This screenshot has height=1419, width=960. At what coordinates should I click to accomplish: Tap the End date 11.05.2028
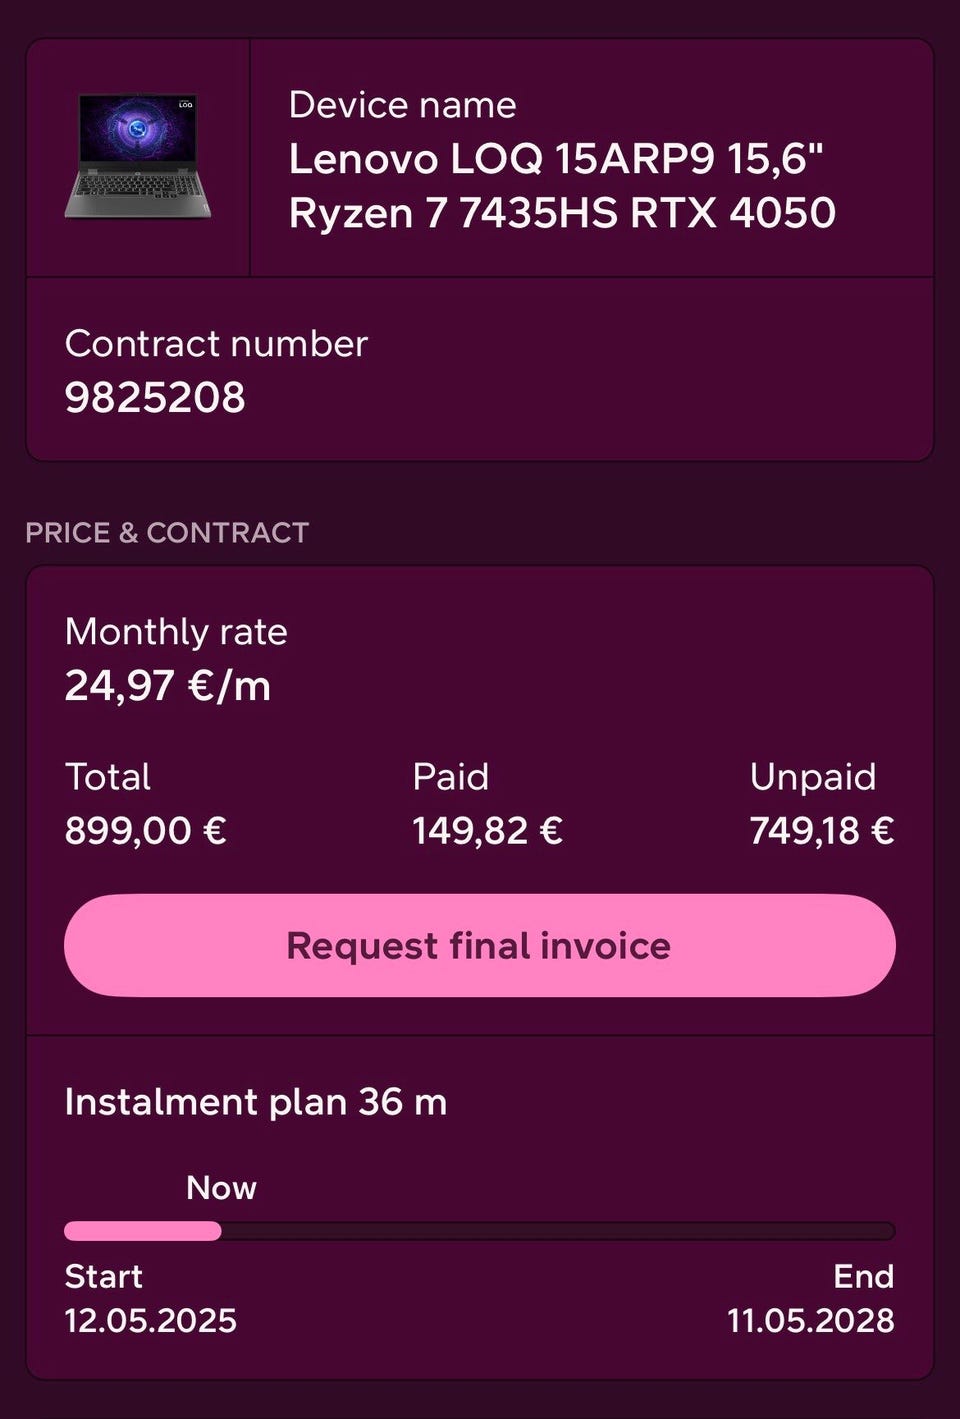(x=810, y=1320)
